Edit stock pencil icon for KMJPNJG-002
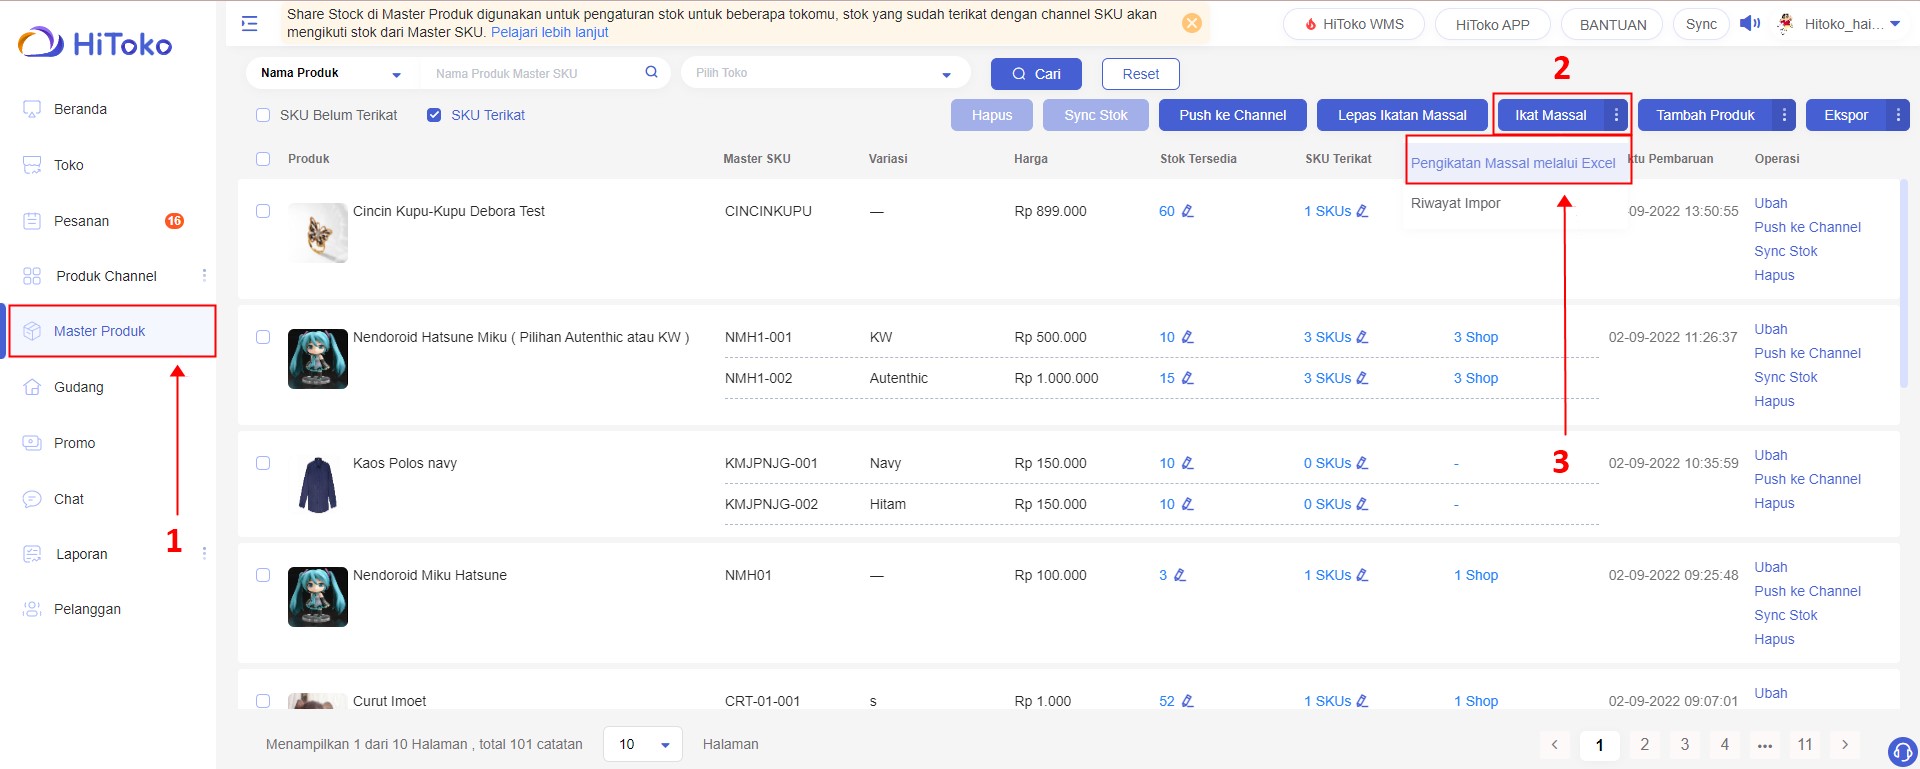The width and height of the screenshot is (1920, 769). click(1188, 504)
